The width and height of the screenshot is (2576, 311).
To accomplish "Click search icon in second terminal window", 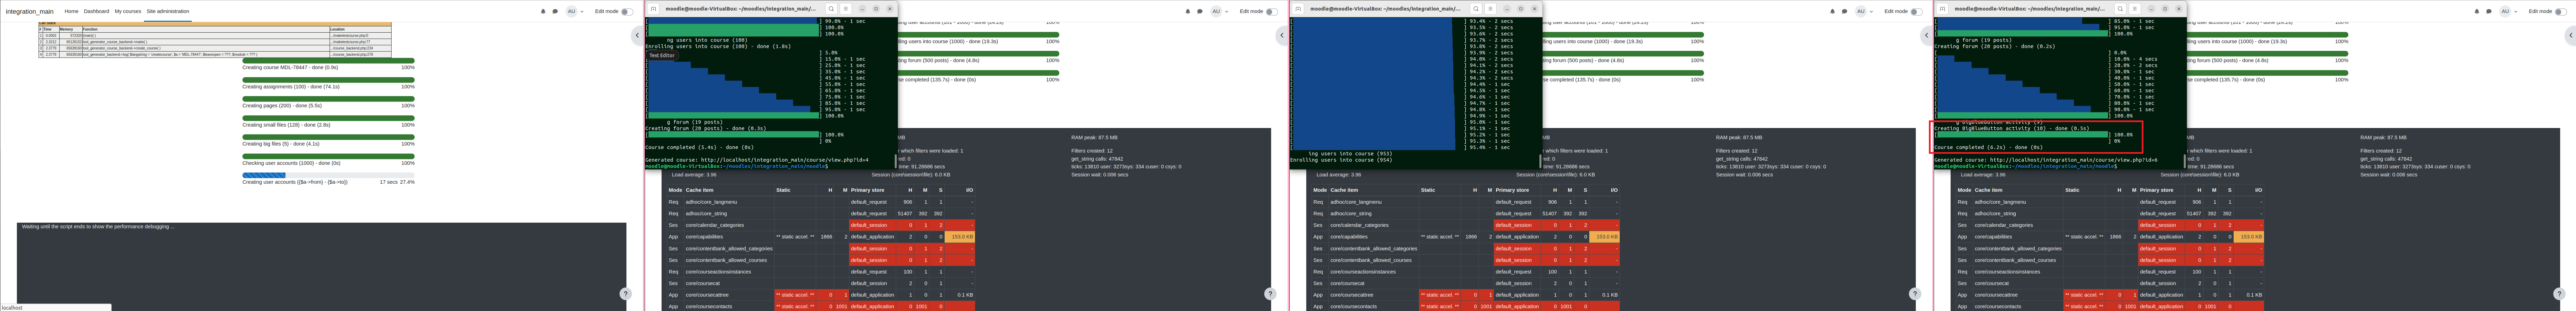I will (831, 9).
